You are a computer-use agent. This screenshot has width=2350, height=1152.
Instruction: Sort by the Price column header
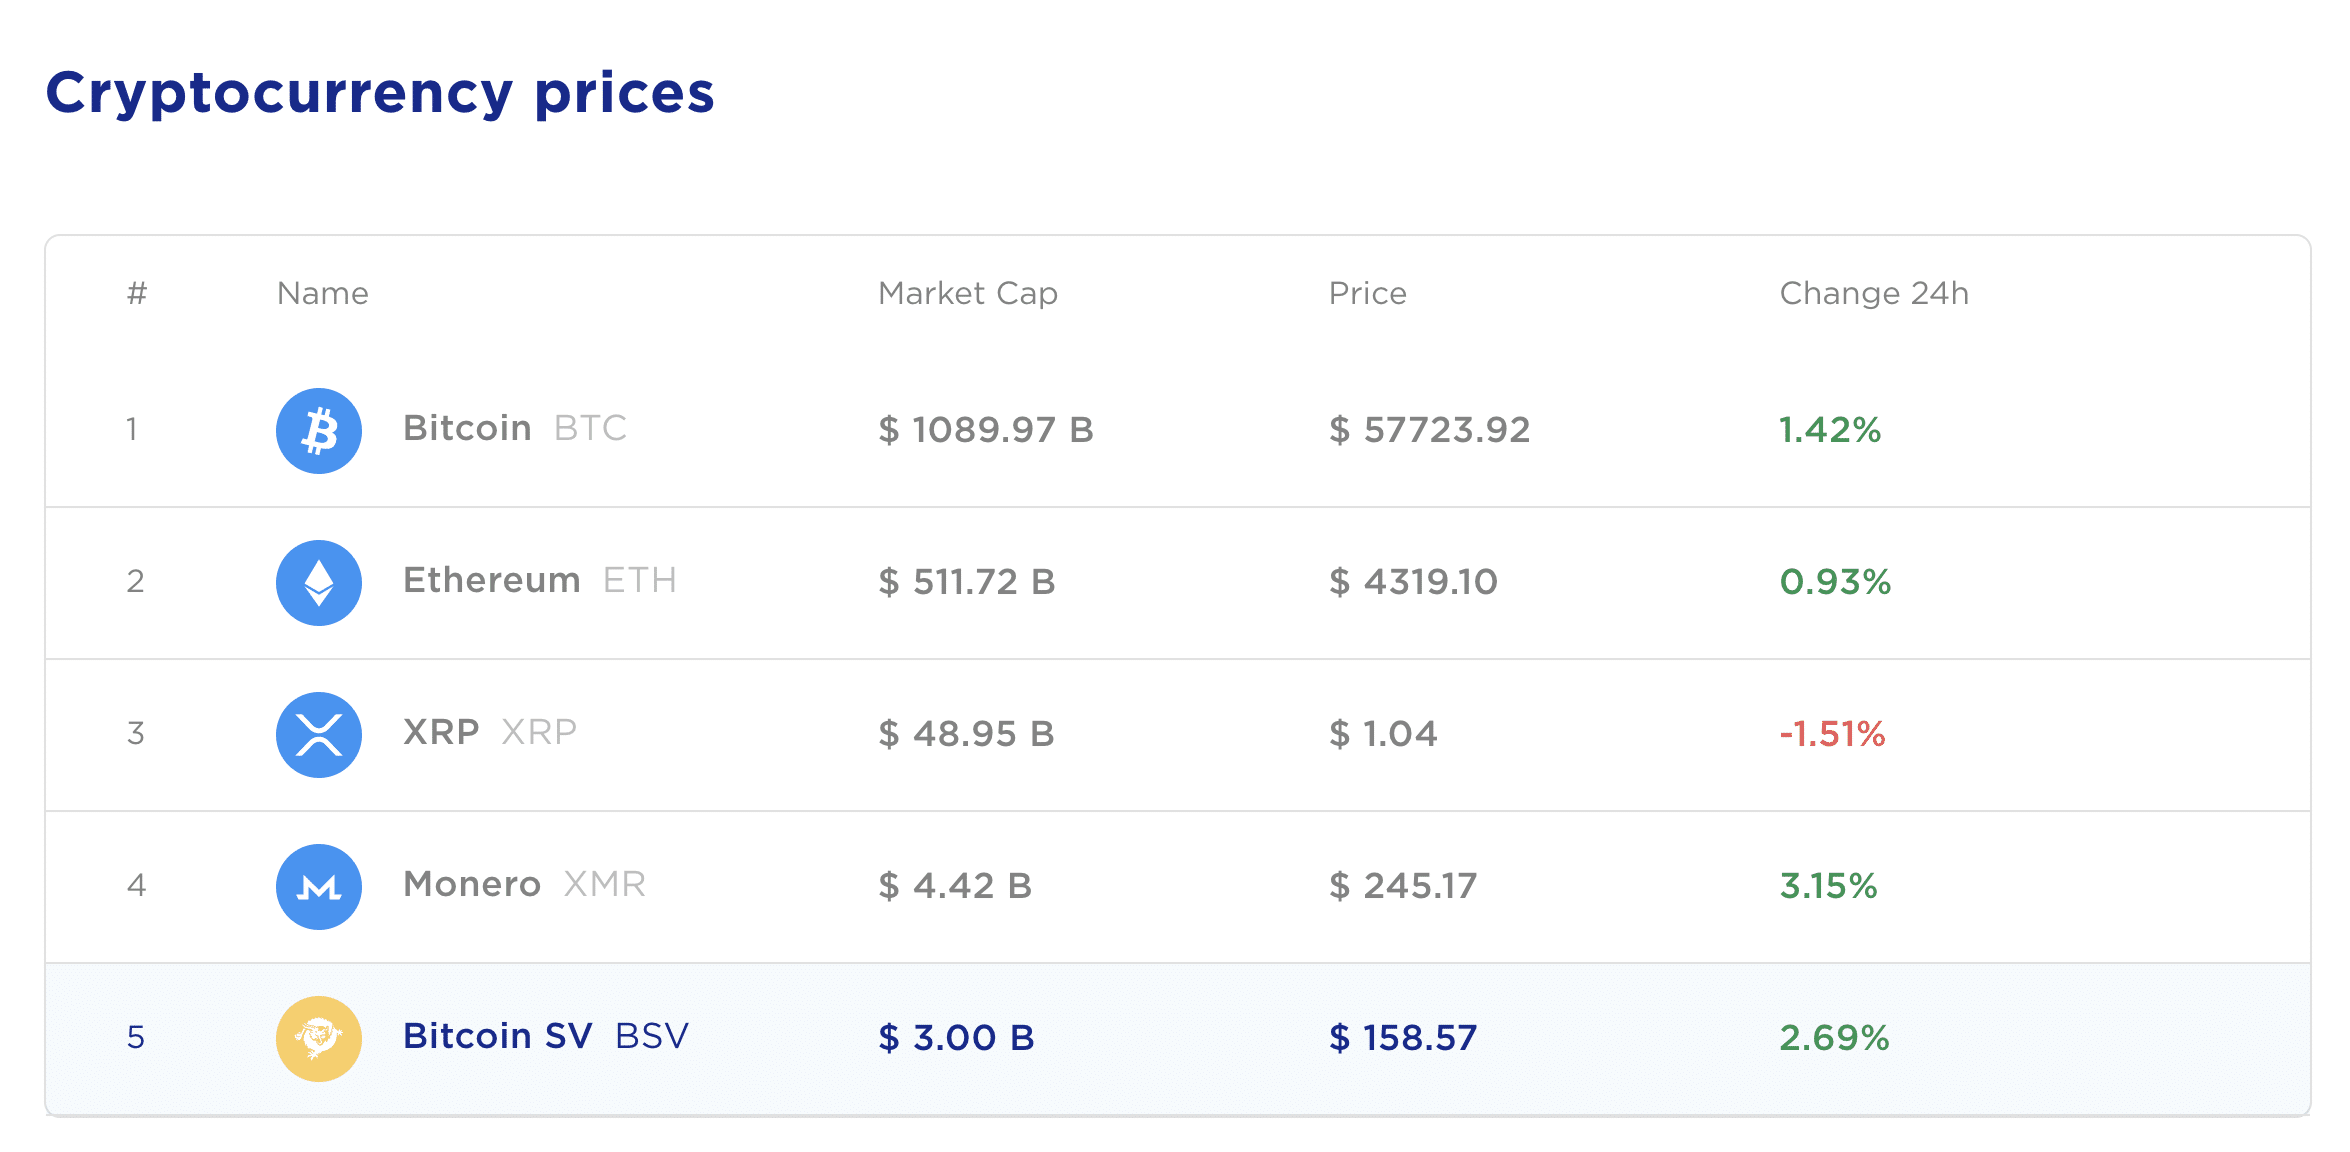[x=1367, y=293]
